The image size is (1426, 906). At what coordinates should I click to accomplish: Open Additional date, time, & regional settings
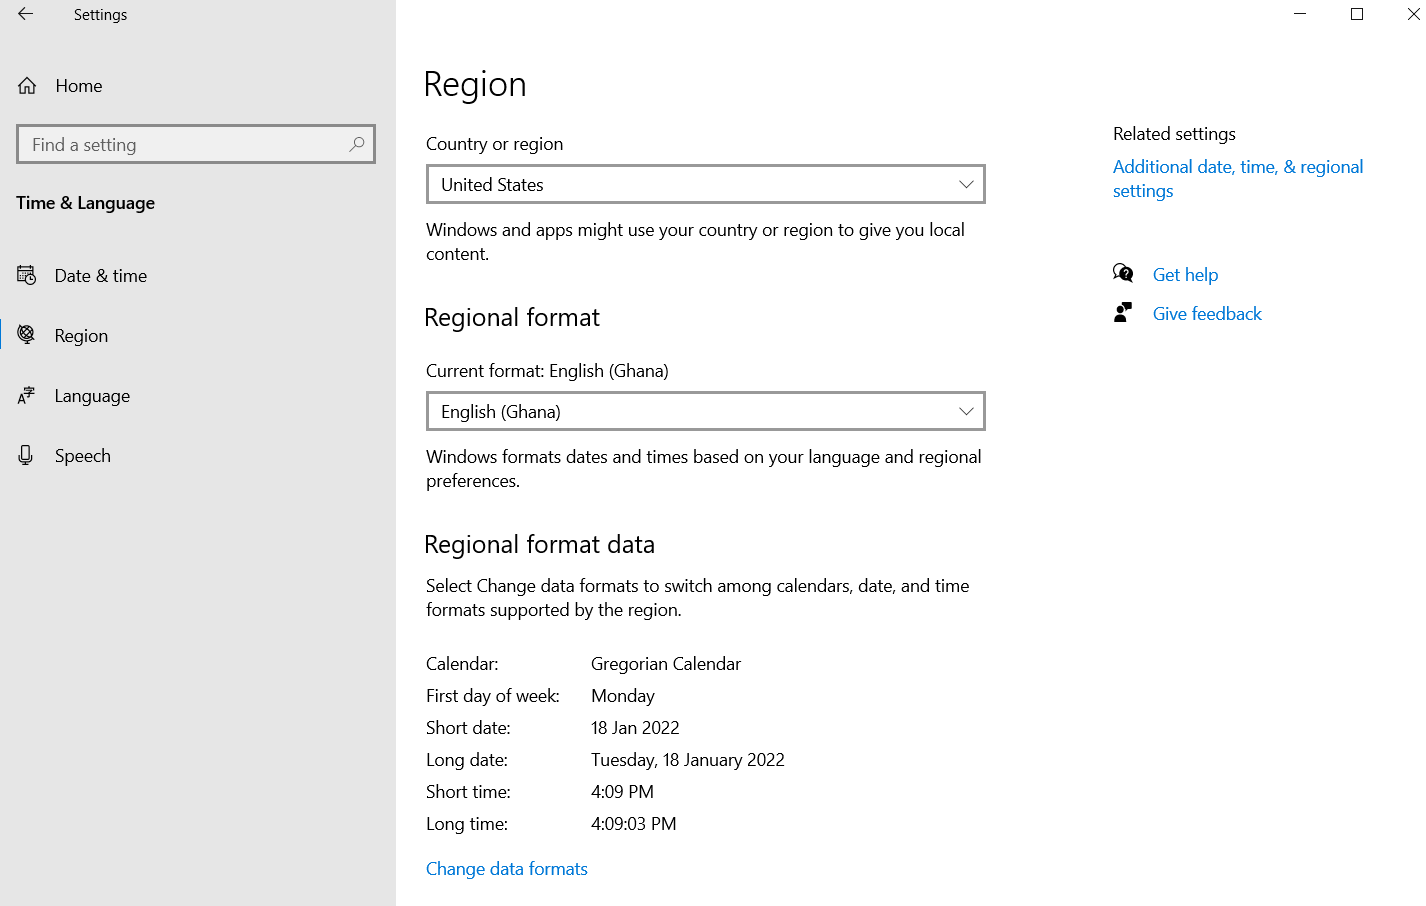click(1238, 179)
